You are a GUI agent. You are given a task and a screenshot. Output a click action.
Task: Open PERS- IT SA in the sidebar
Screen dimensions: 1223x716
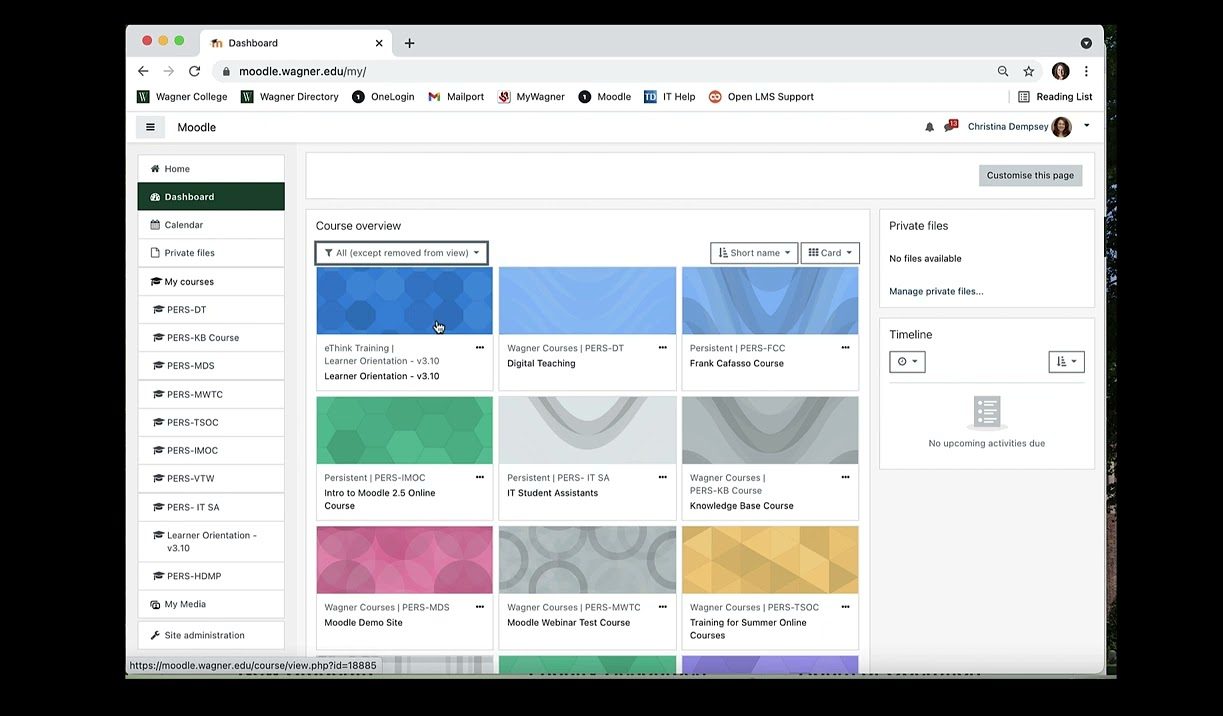211,507
